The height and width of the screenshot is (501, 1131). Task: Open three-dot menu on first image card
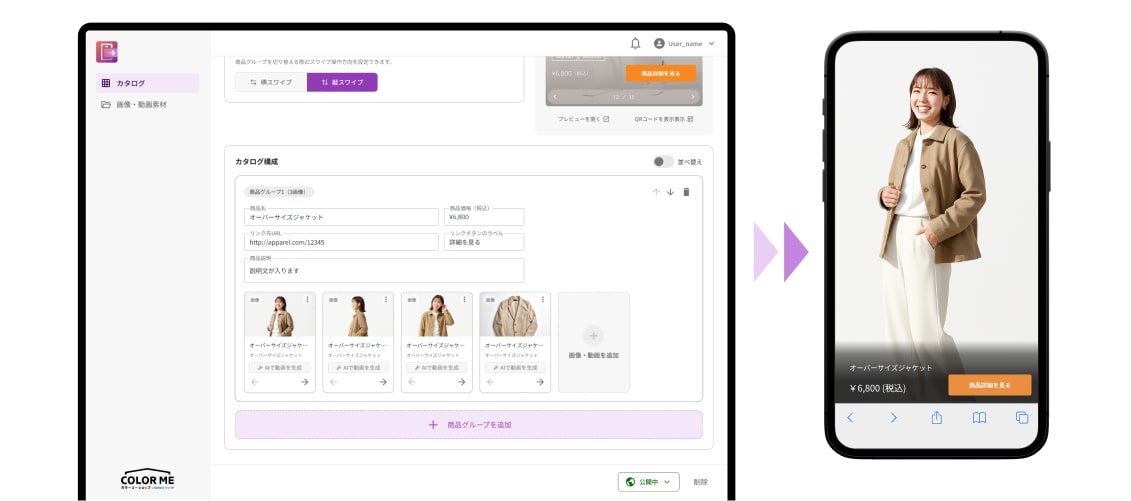pos(307,299)
